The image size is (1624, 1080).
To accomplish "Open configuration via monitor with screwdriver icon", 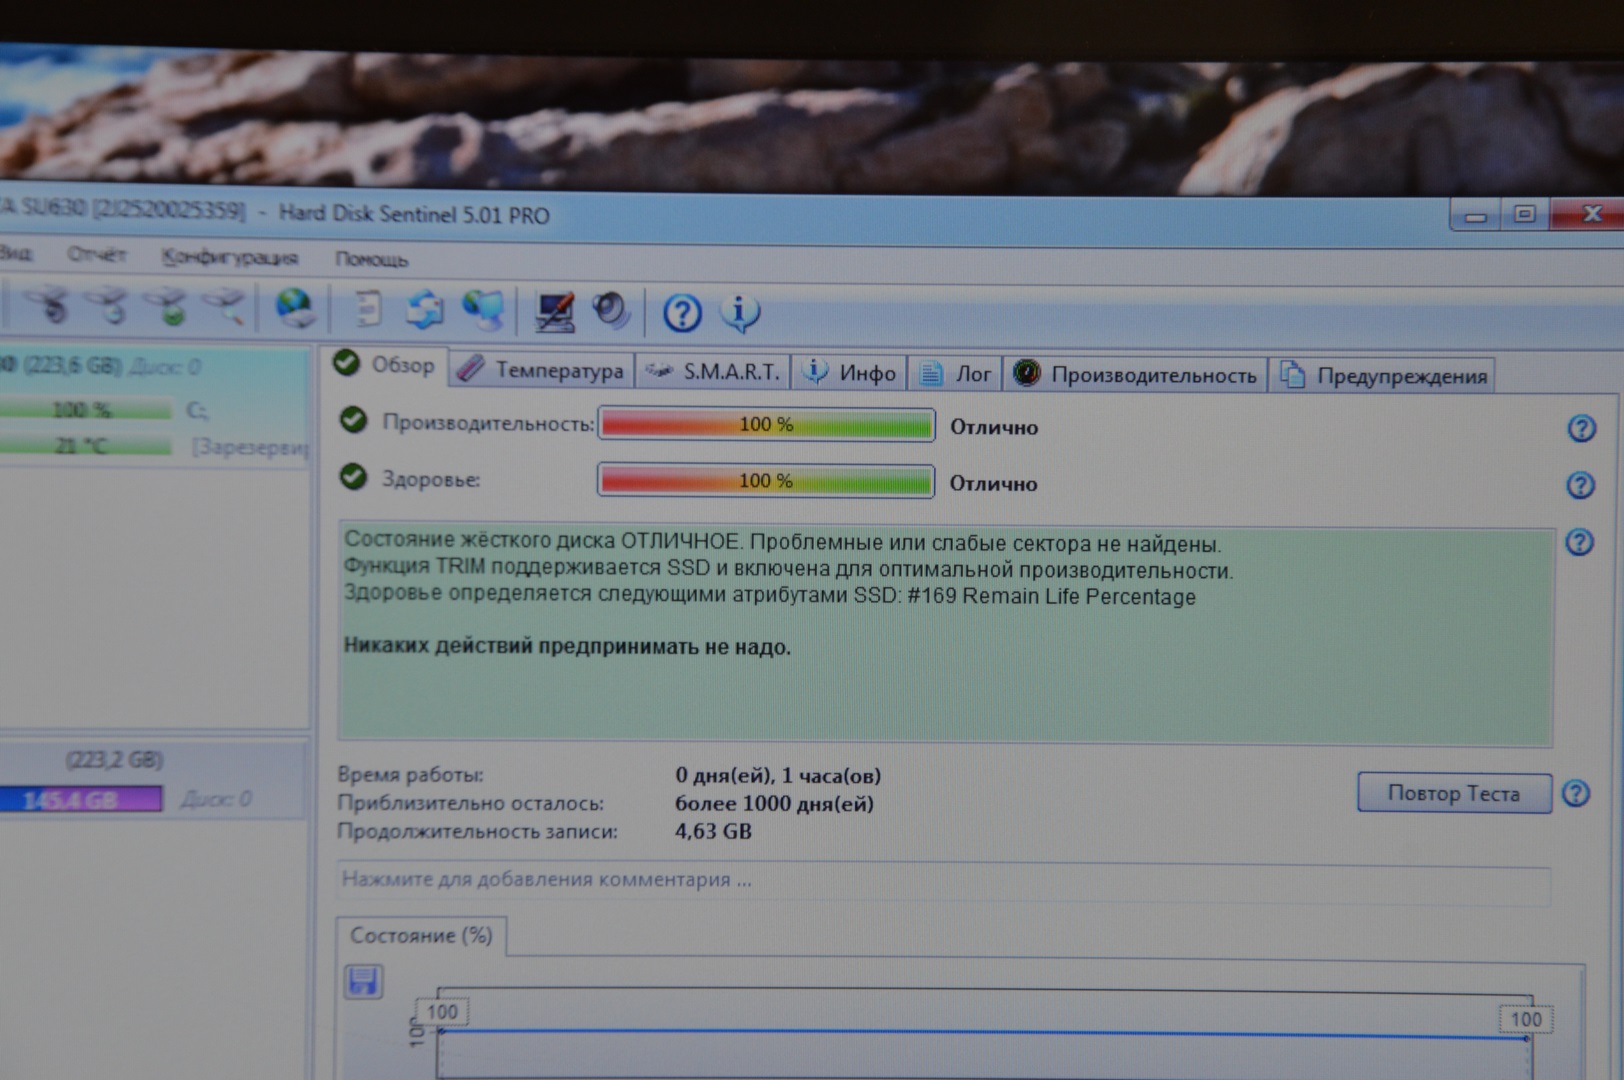I will (554, 312).
